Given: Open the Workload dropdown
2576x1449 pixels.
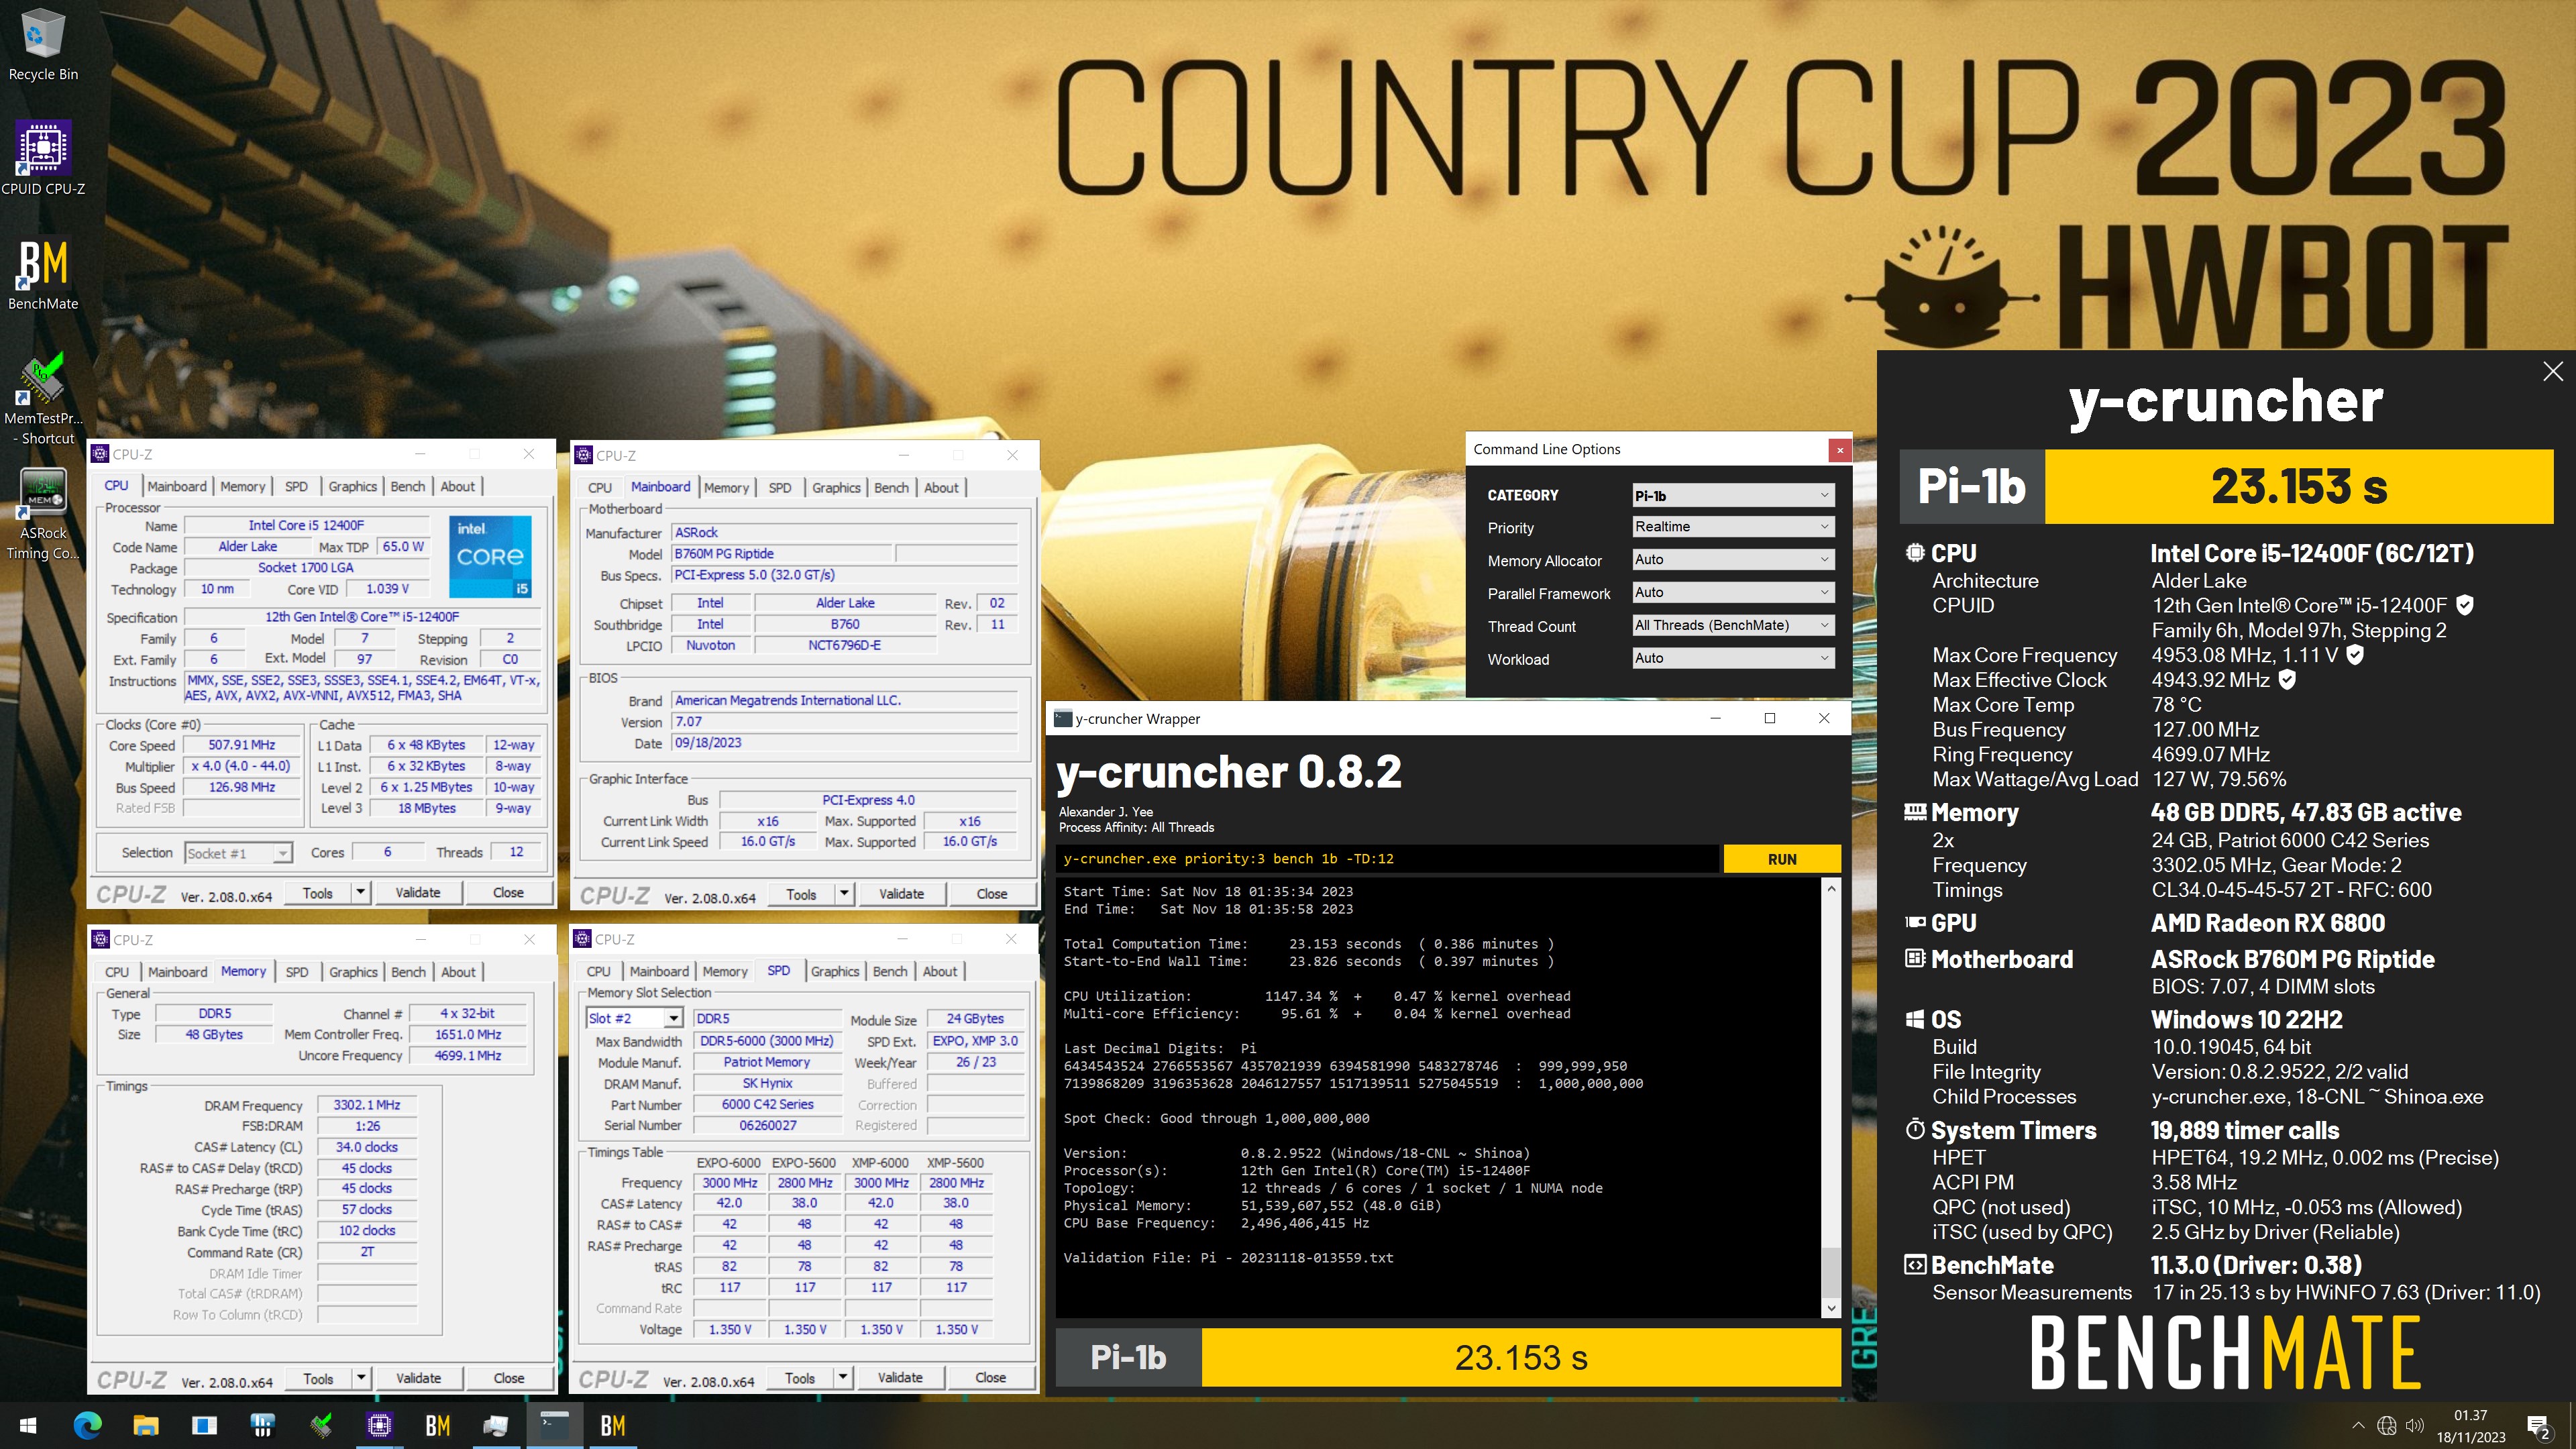Looking at the screenshot, I should pyautogui.click(x=1733, y=658).
